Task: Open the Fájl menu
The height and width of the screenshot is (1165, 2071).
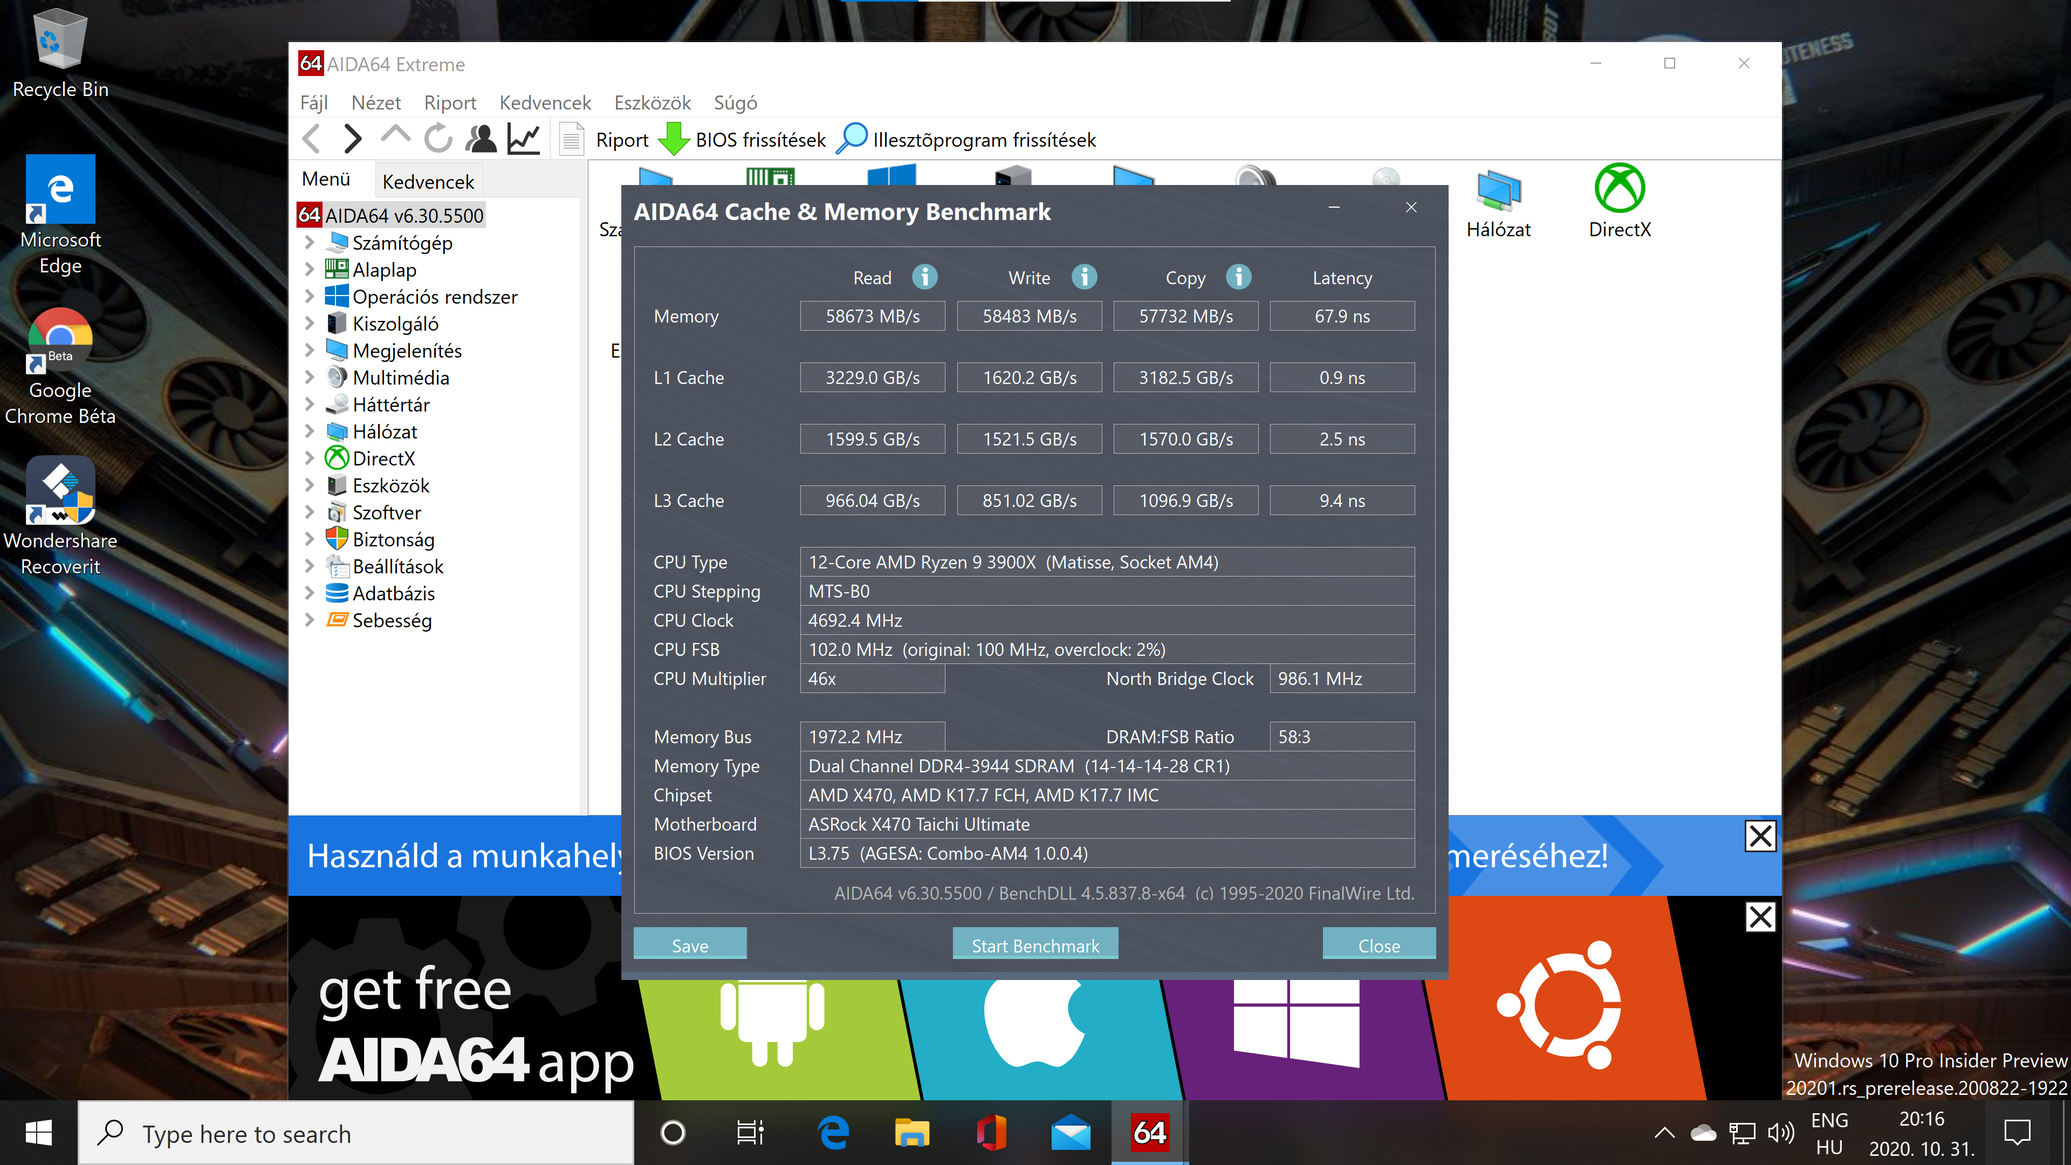Action: 314,102
